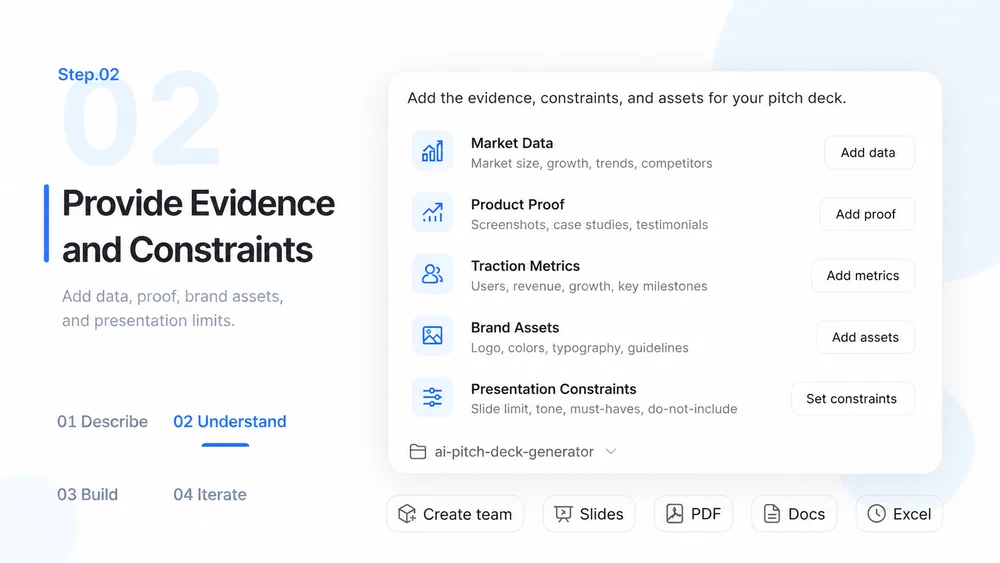The width and height of the screenshot is (1000, 563).
Task: Click the PDF file icon
Action: tap(675, 514)
